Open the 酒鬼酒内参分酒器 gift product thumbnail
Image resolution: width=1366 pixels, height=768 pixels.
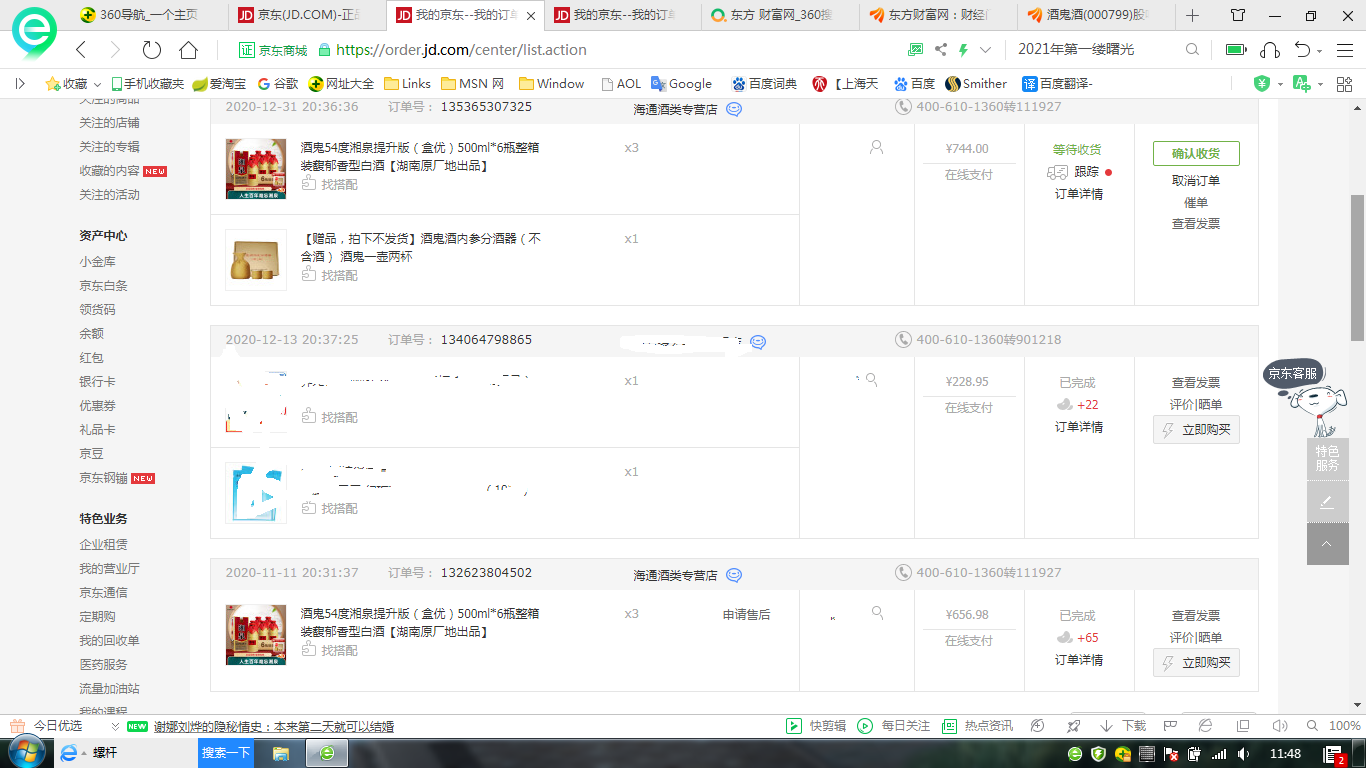pyautogui.click(x=256, y=260)
